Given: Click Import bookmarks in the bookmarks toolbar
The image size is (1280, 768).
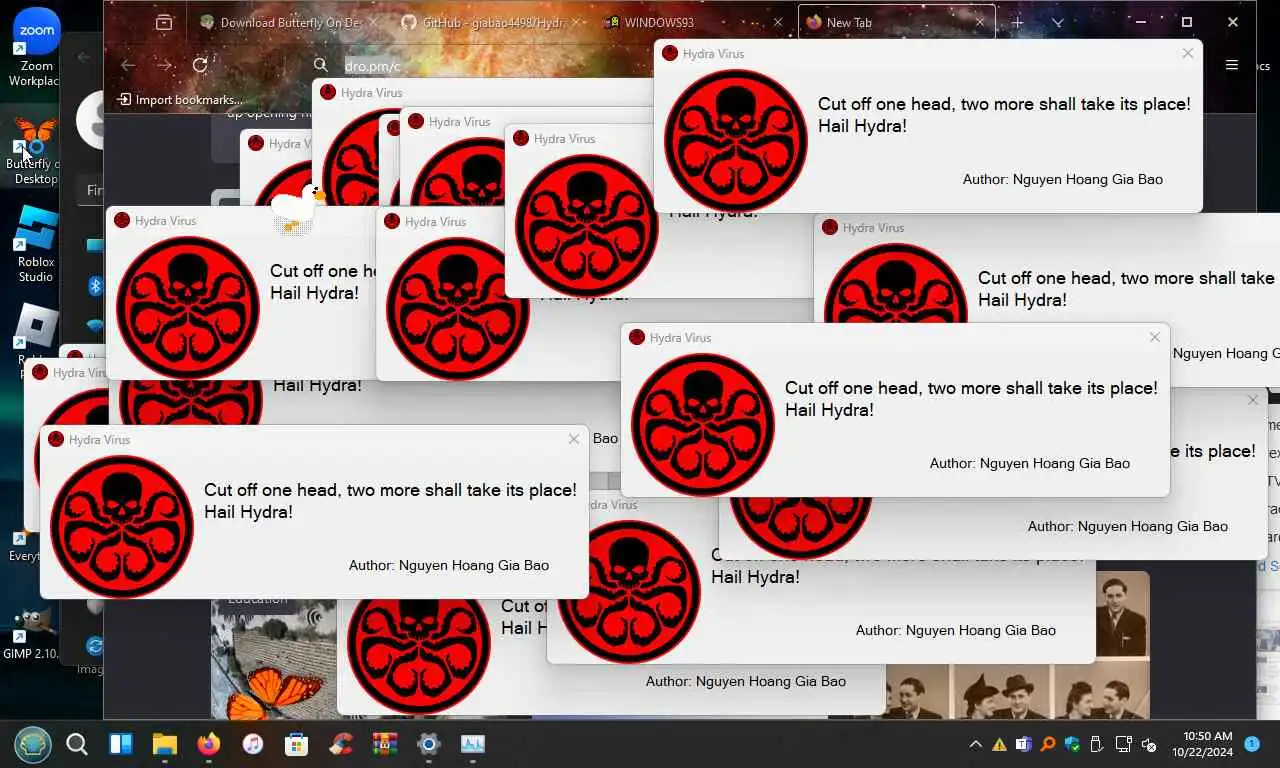Looking at the screenshot, I should (x=180, y=100).
